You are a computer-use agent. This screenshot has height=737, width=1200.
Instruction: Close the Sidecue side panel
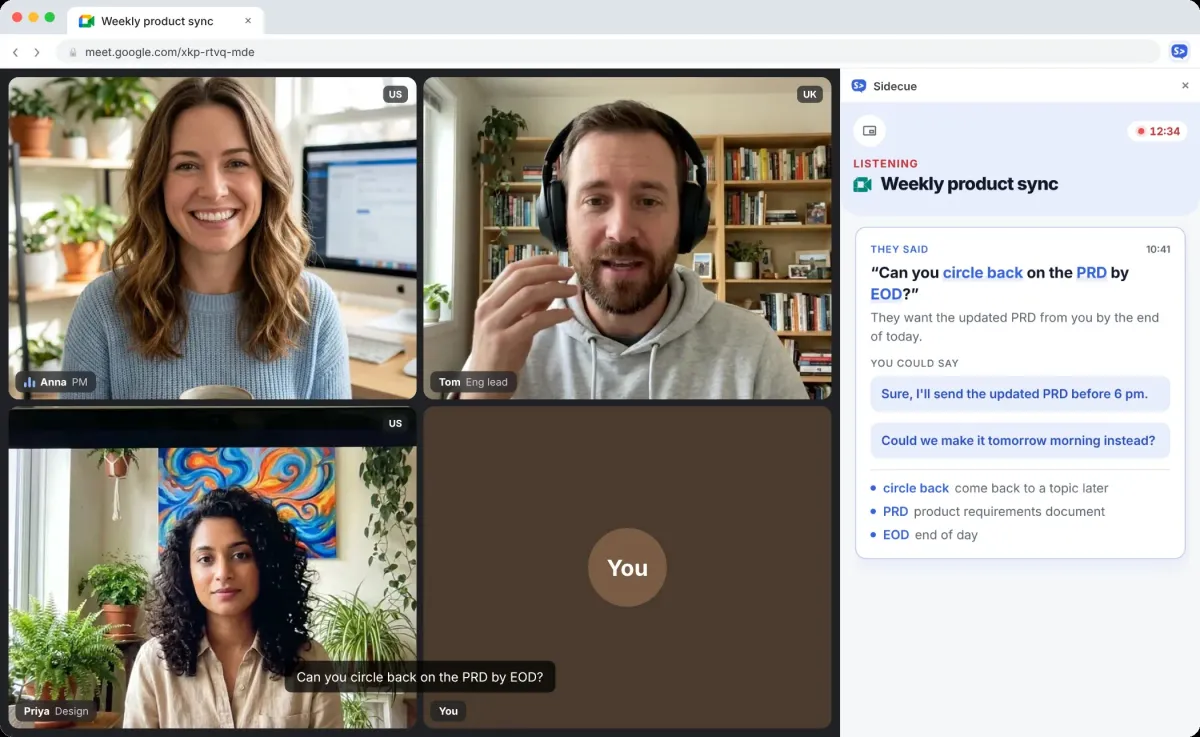[x=1185, y=86]
